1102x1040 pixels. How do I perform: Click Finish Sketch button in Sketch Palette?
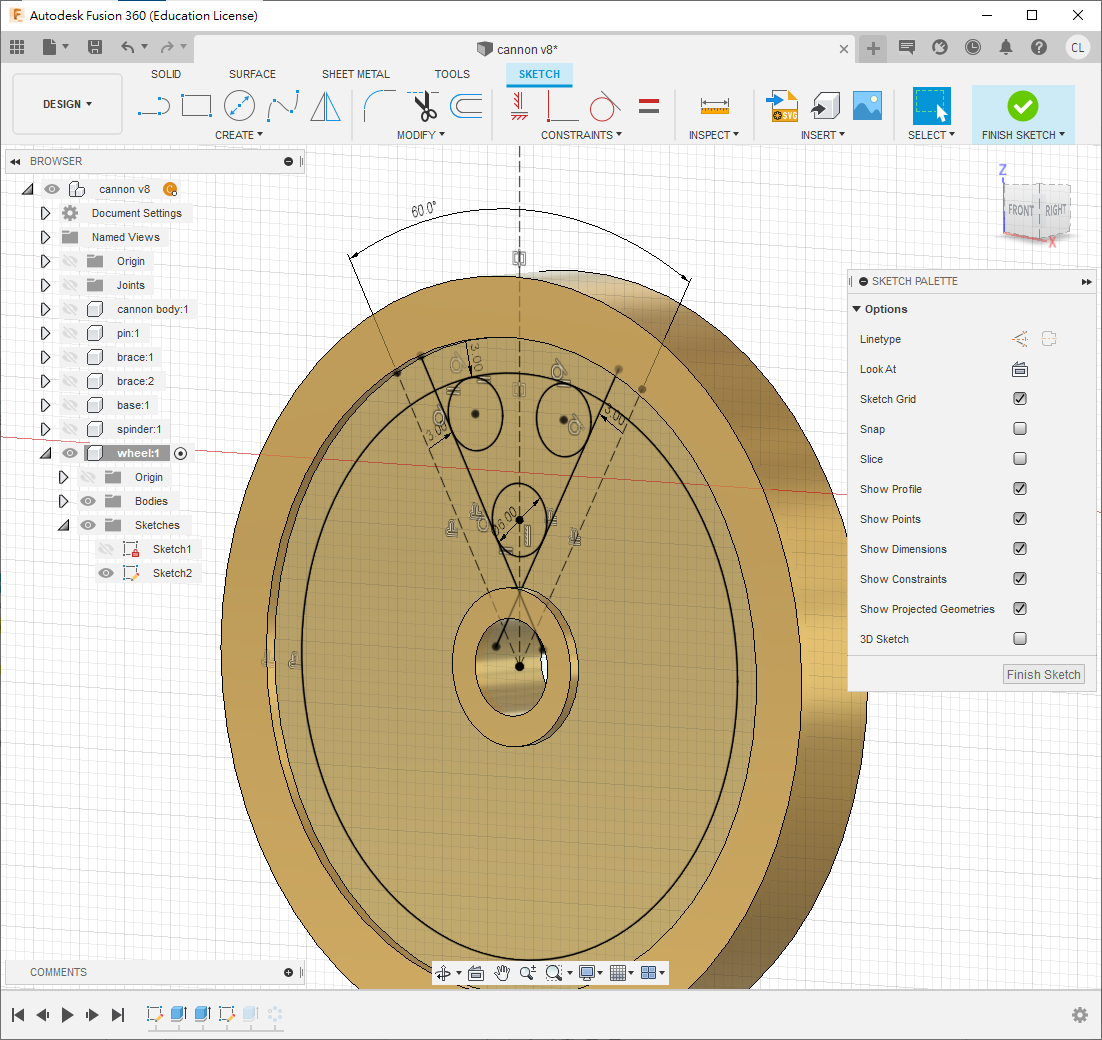tap(1043, 674)
